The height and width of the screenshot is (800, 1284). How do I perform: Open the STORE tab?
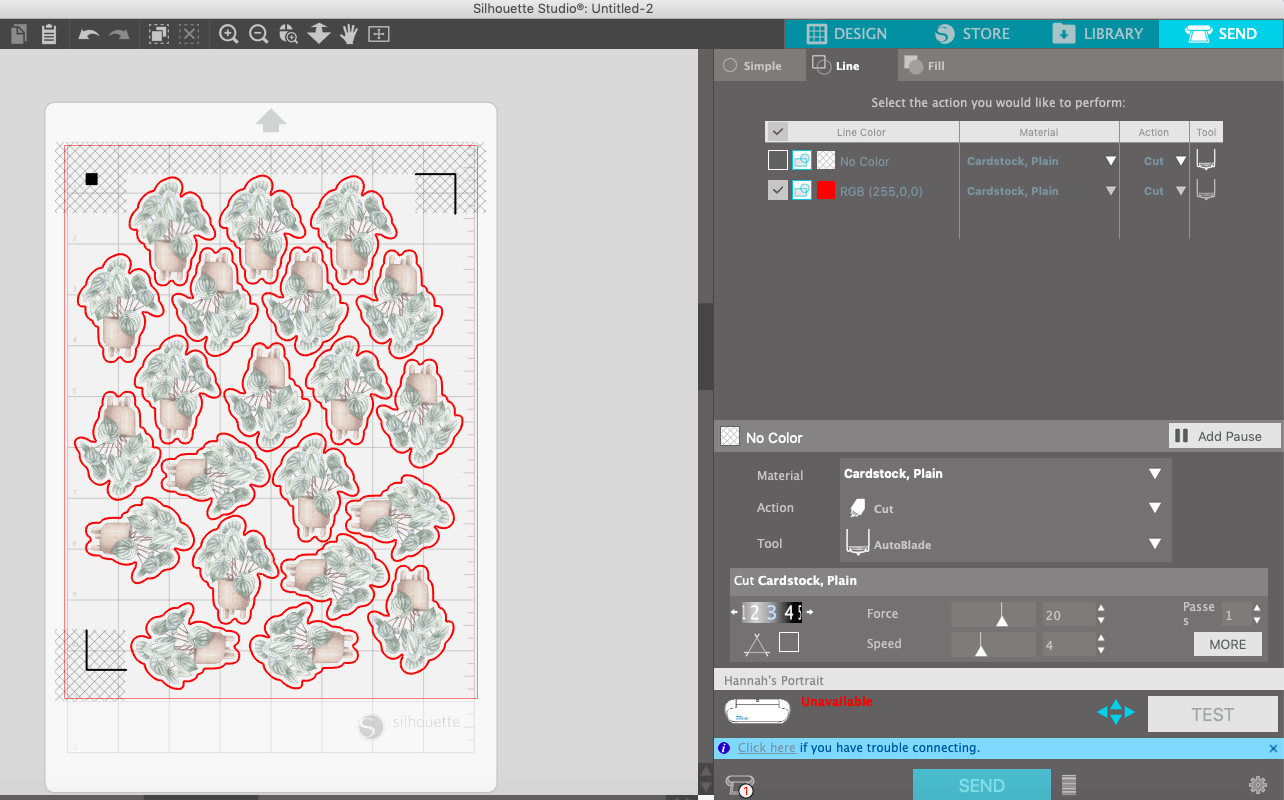click(x=972, y=34)
